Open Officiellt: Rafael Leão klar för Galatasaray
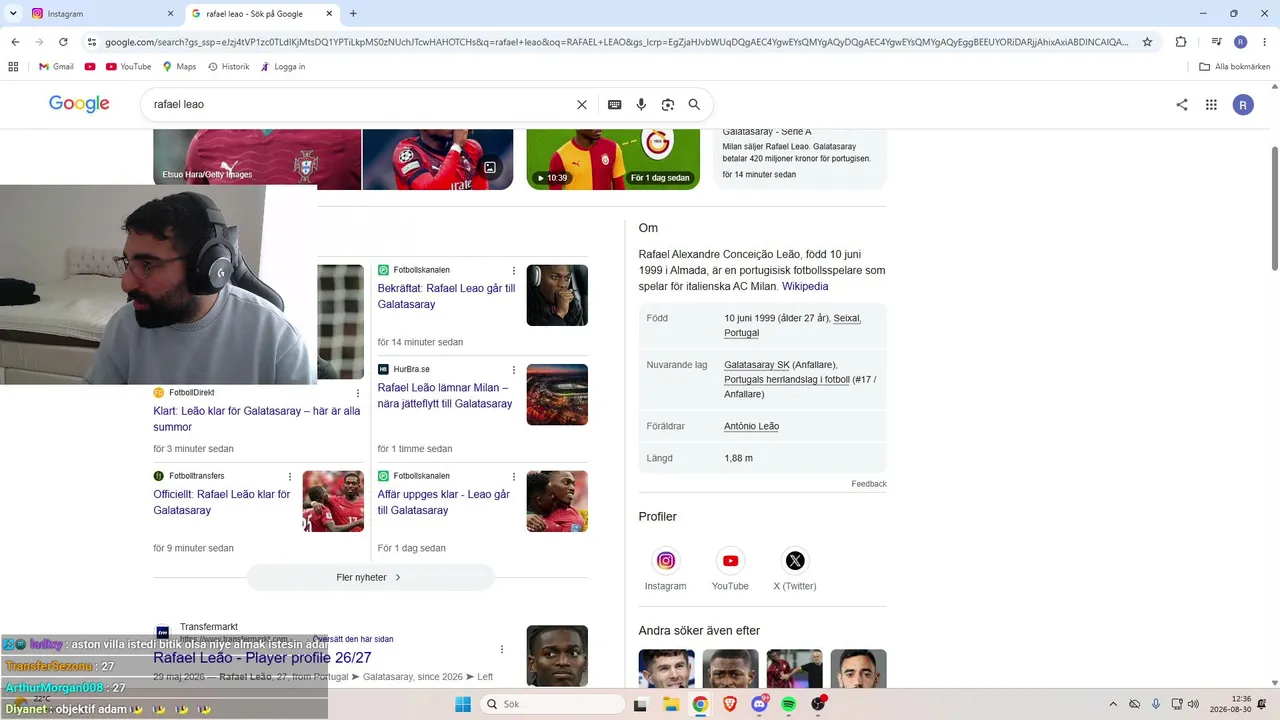Viewport: 1280px width, 720px height. (222, 502)
